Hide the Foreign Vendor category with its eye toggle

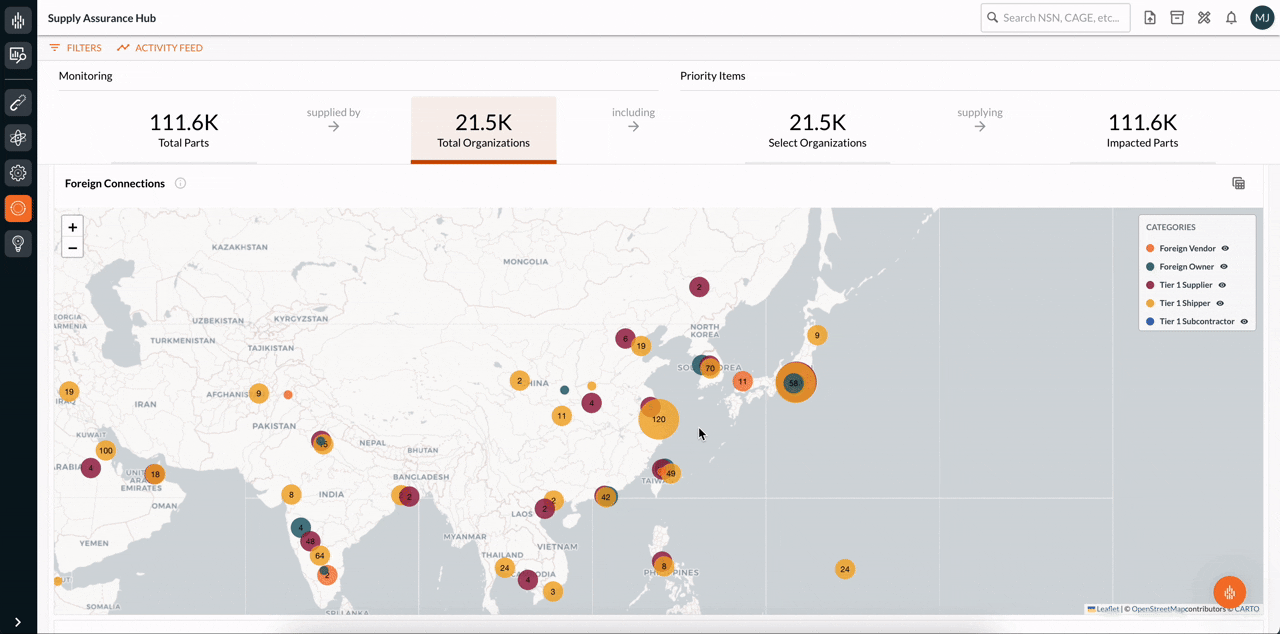pos(1223,248)
